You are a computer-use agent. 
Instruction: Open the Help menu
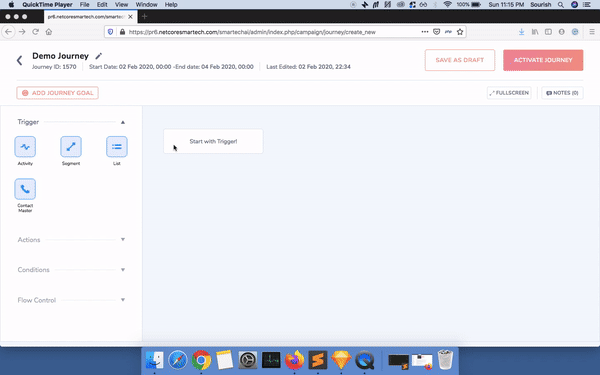click(x=171, y=5)
